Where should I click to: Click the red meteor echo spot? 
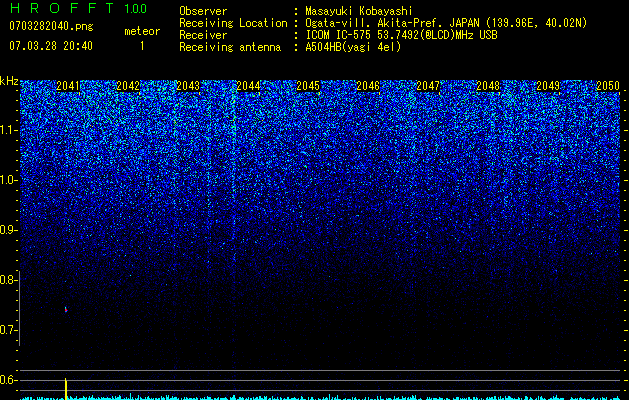(66, 310)
